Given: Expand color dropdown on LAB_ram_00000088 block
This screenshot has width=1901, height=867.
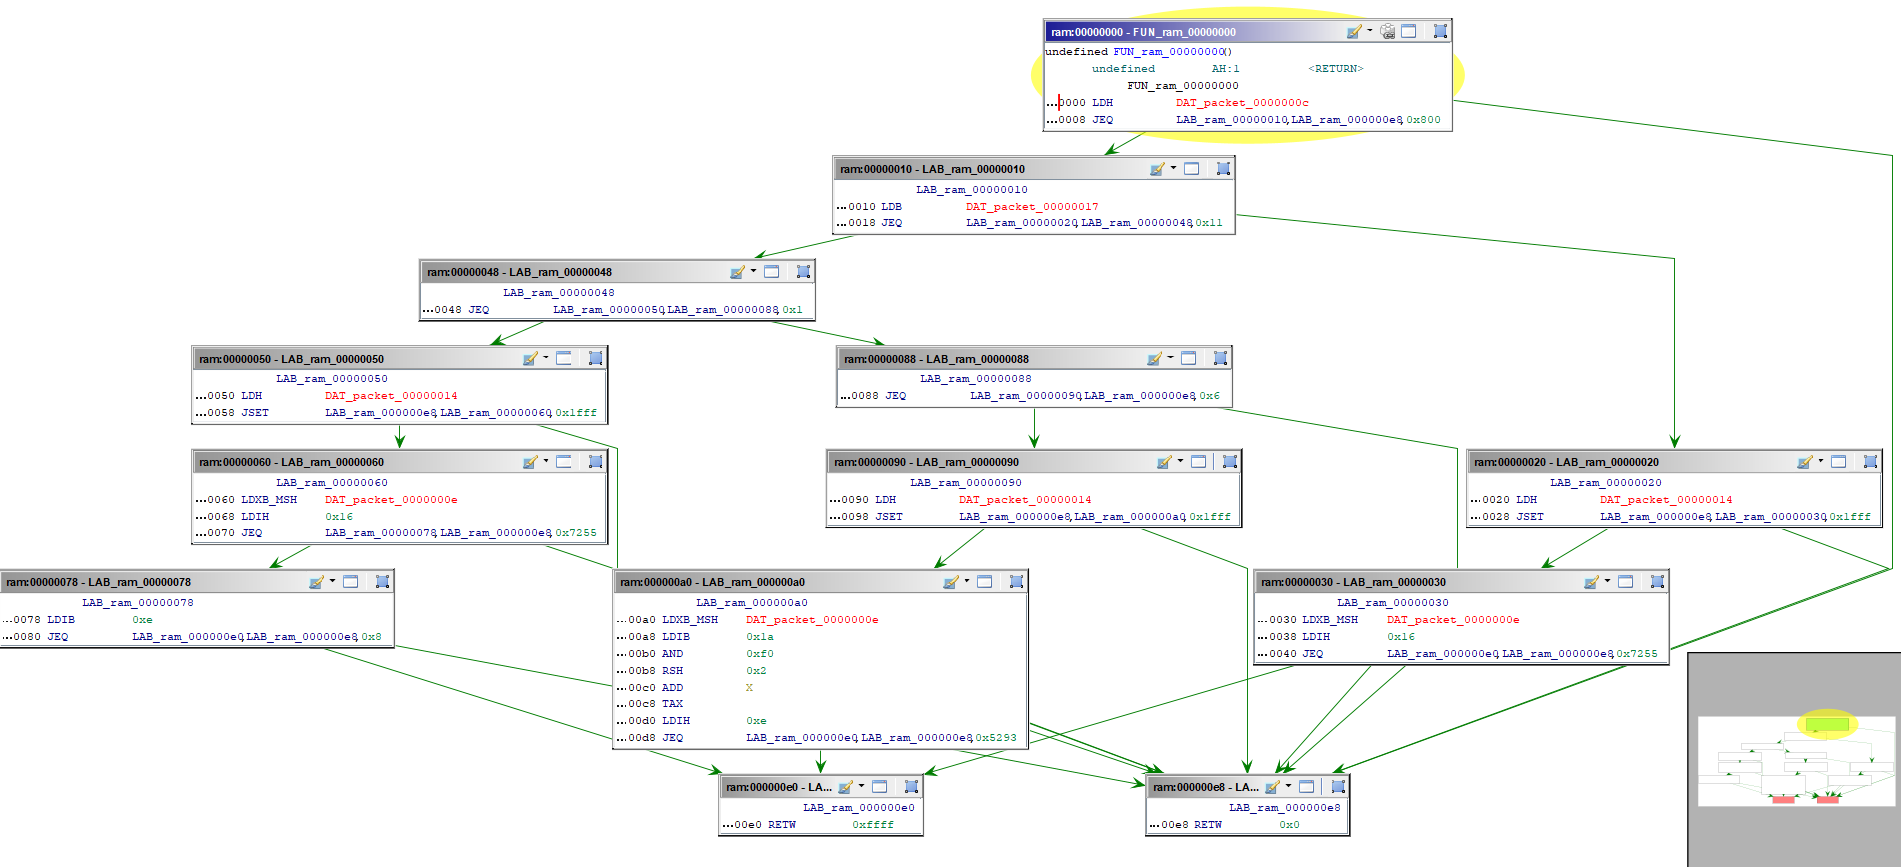Looking at the screenshot, I should point(1171,358).
